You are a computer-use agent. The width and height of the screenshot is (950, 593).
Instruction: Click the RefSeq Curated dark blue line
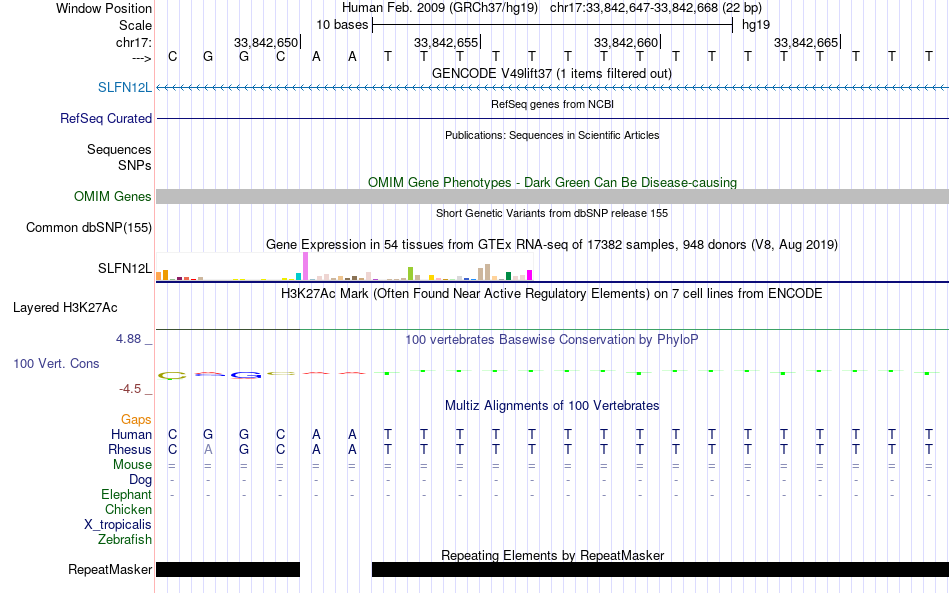tap(553, 119)
